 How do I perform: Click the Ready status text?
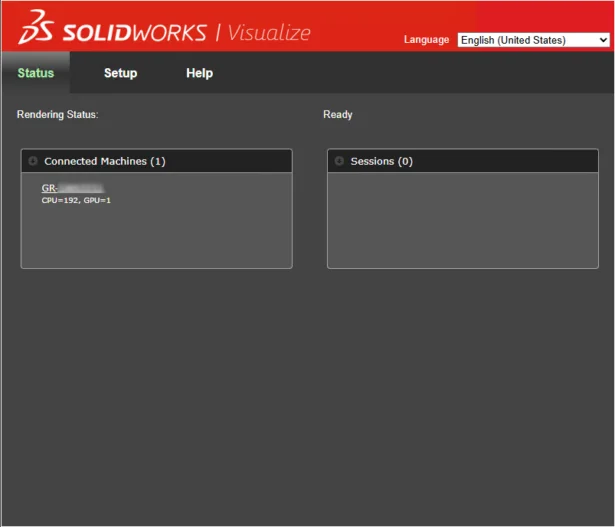click(337, 115)
